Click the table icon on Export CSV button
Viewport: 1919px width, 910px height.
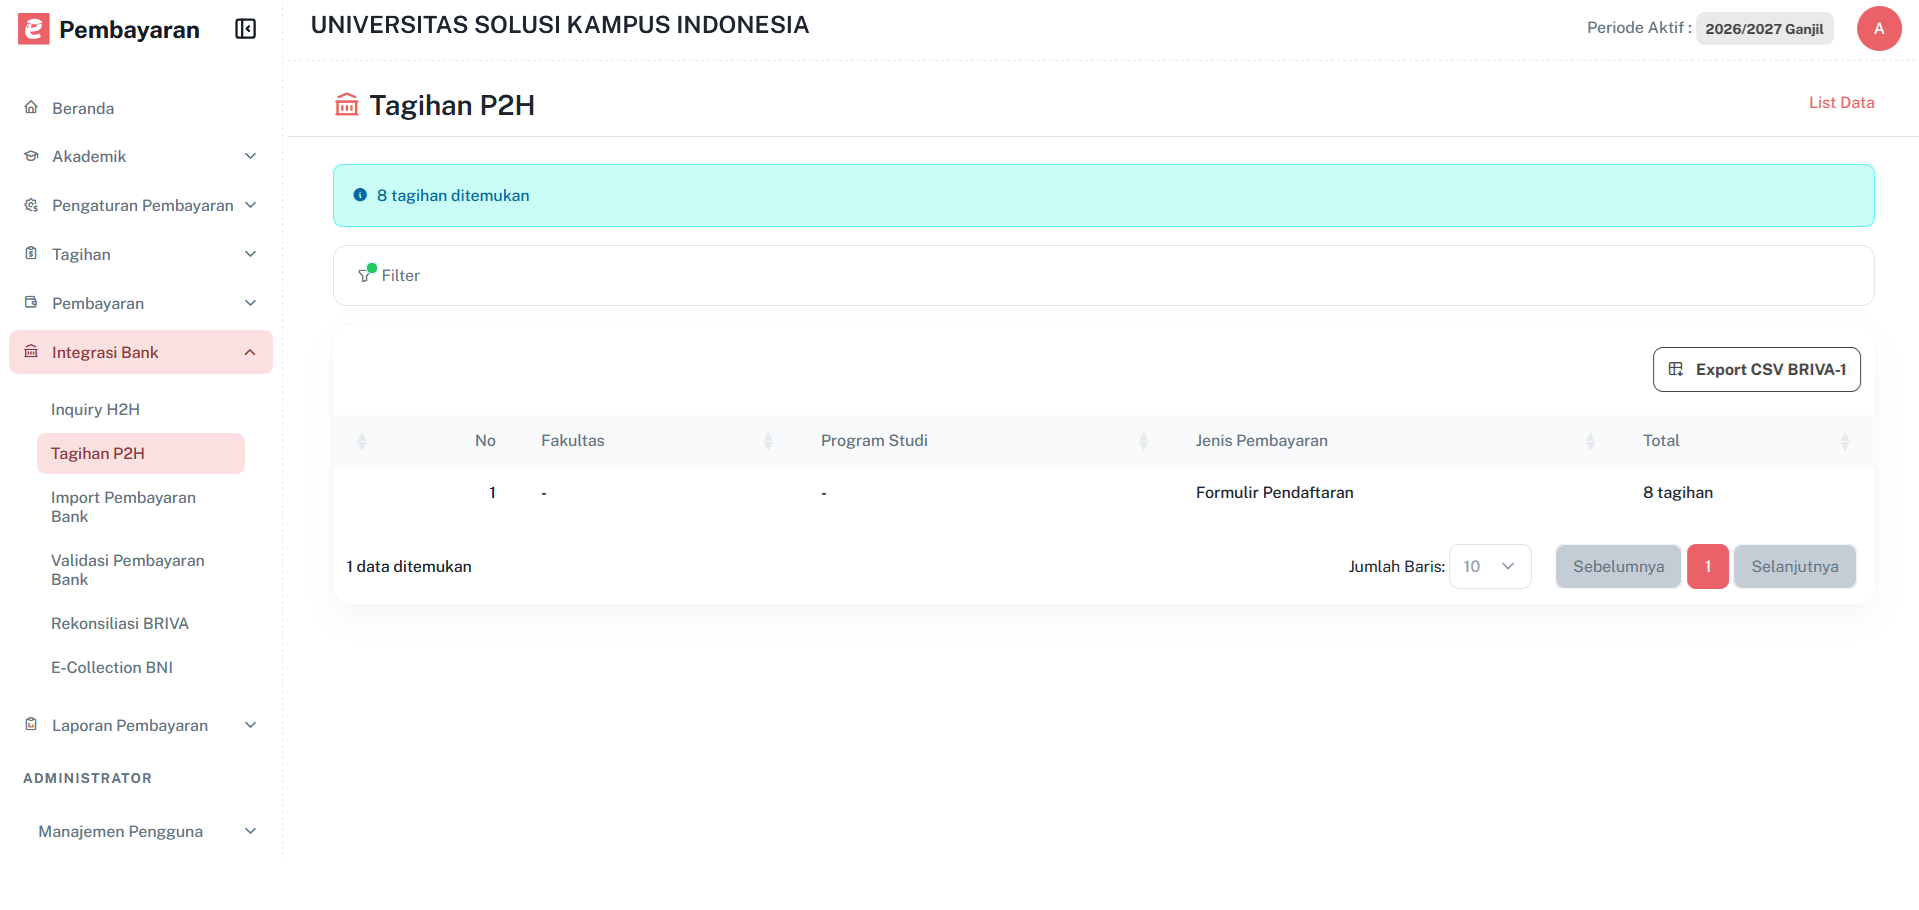1676,369
